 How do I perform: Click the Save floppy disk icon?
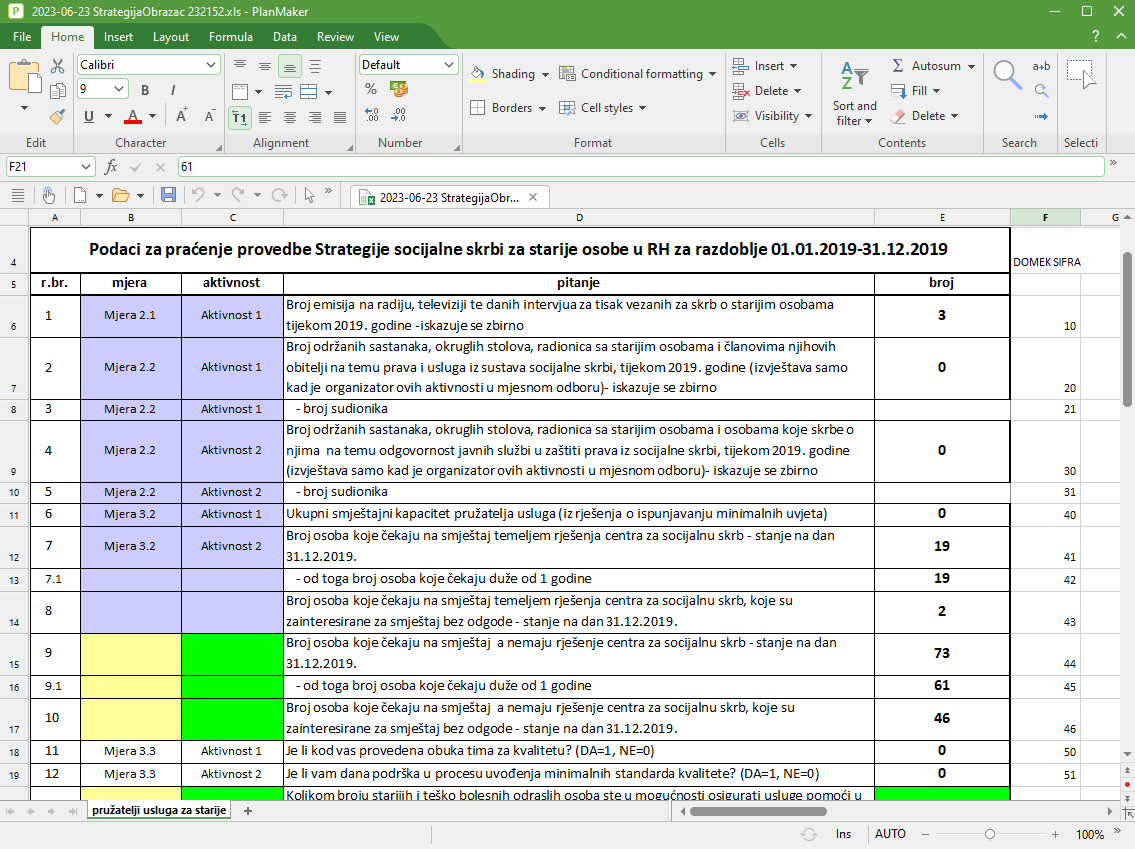point(168,195)
